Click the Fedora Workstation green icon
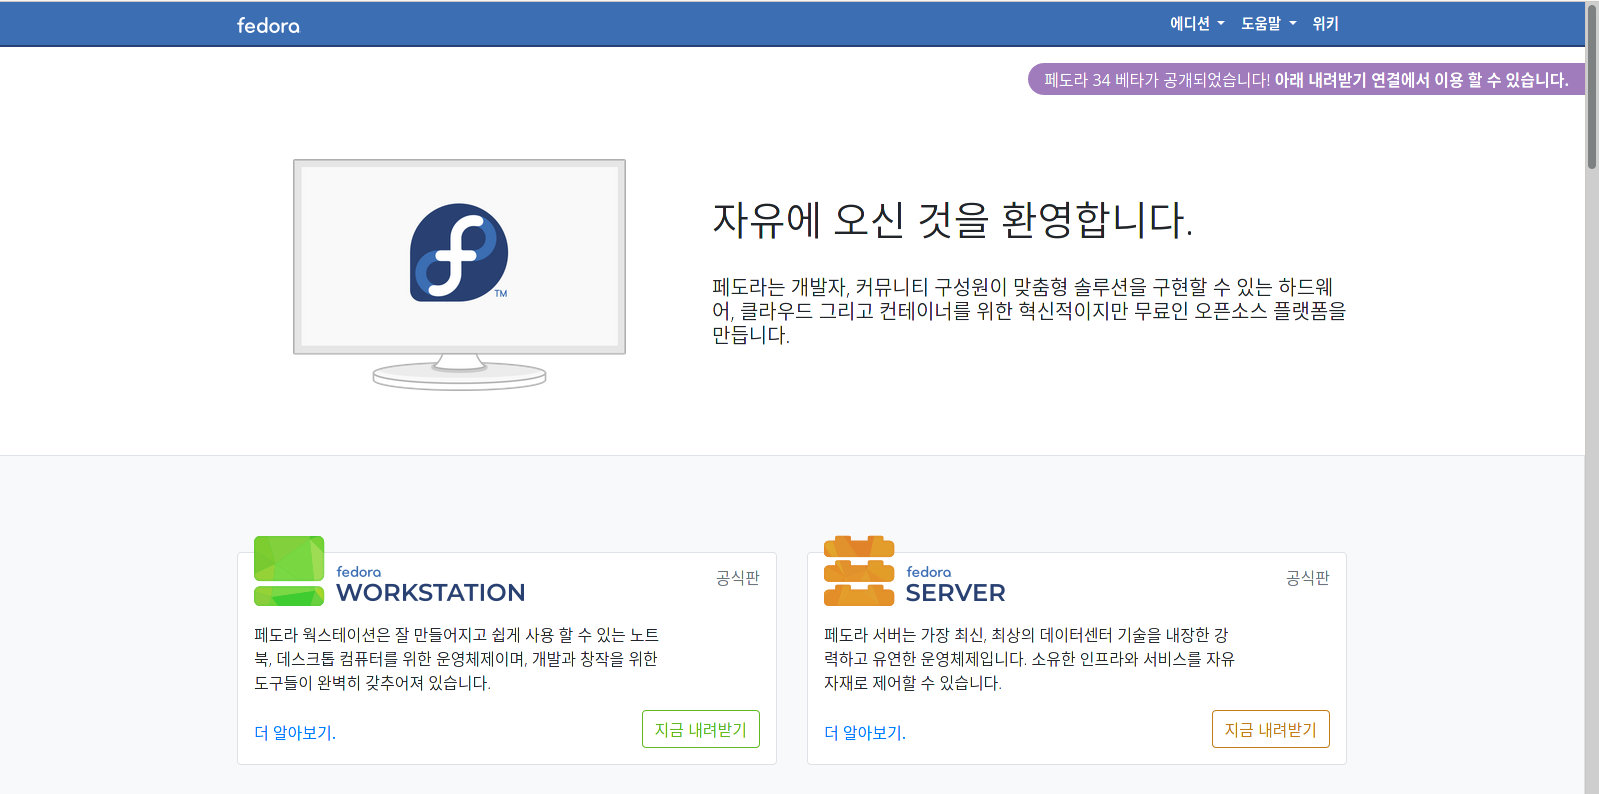This screenshot has width=1599, height=794. [289, 571]
